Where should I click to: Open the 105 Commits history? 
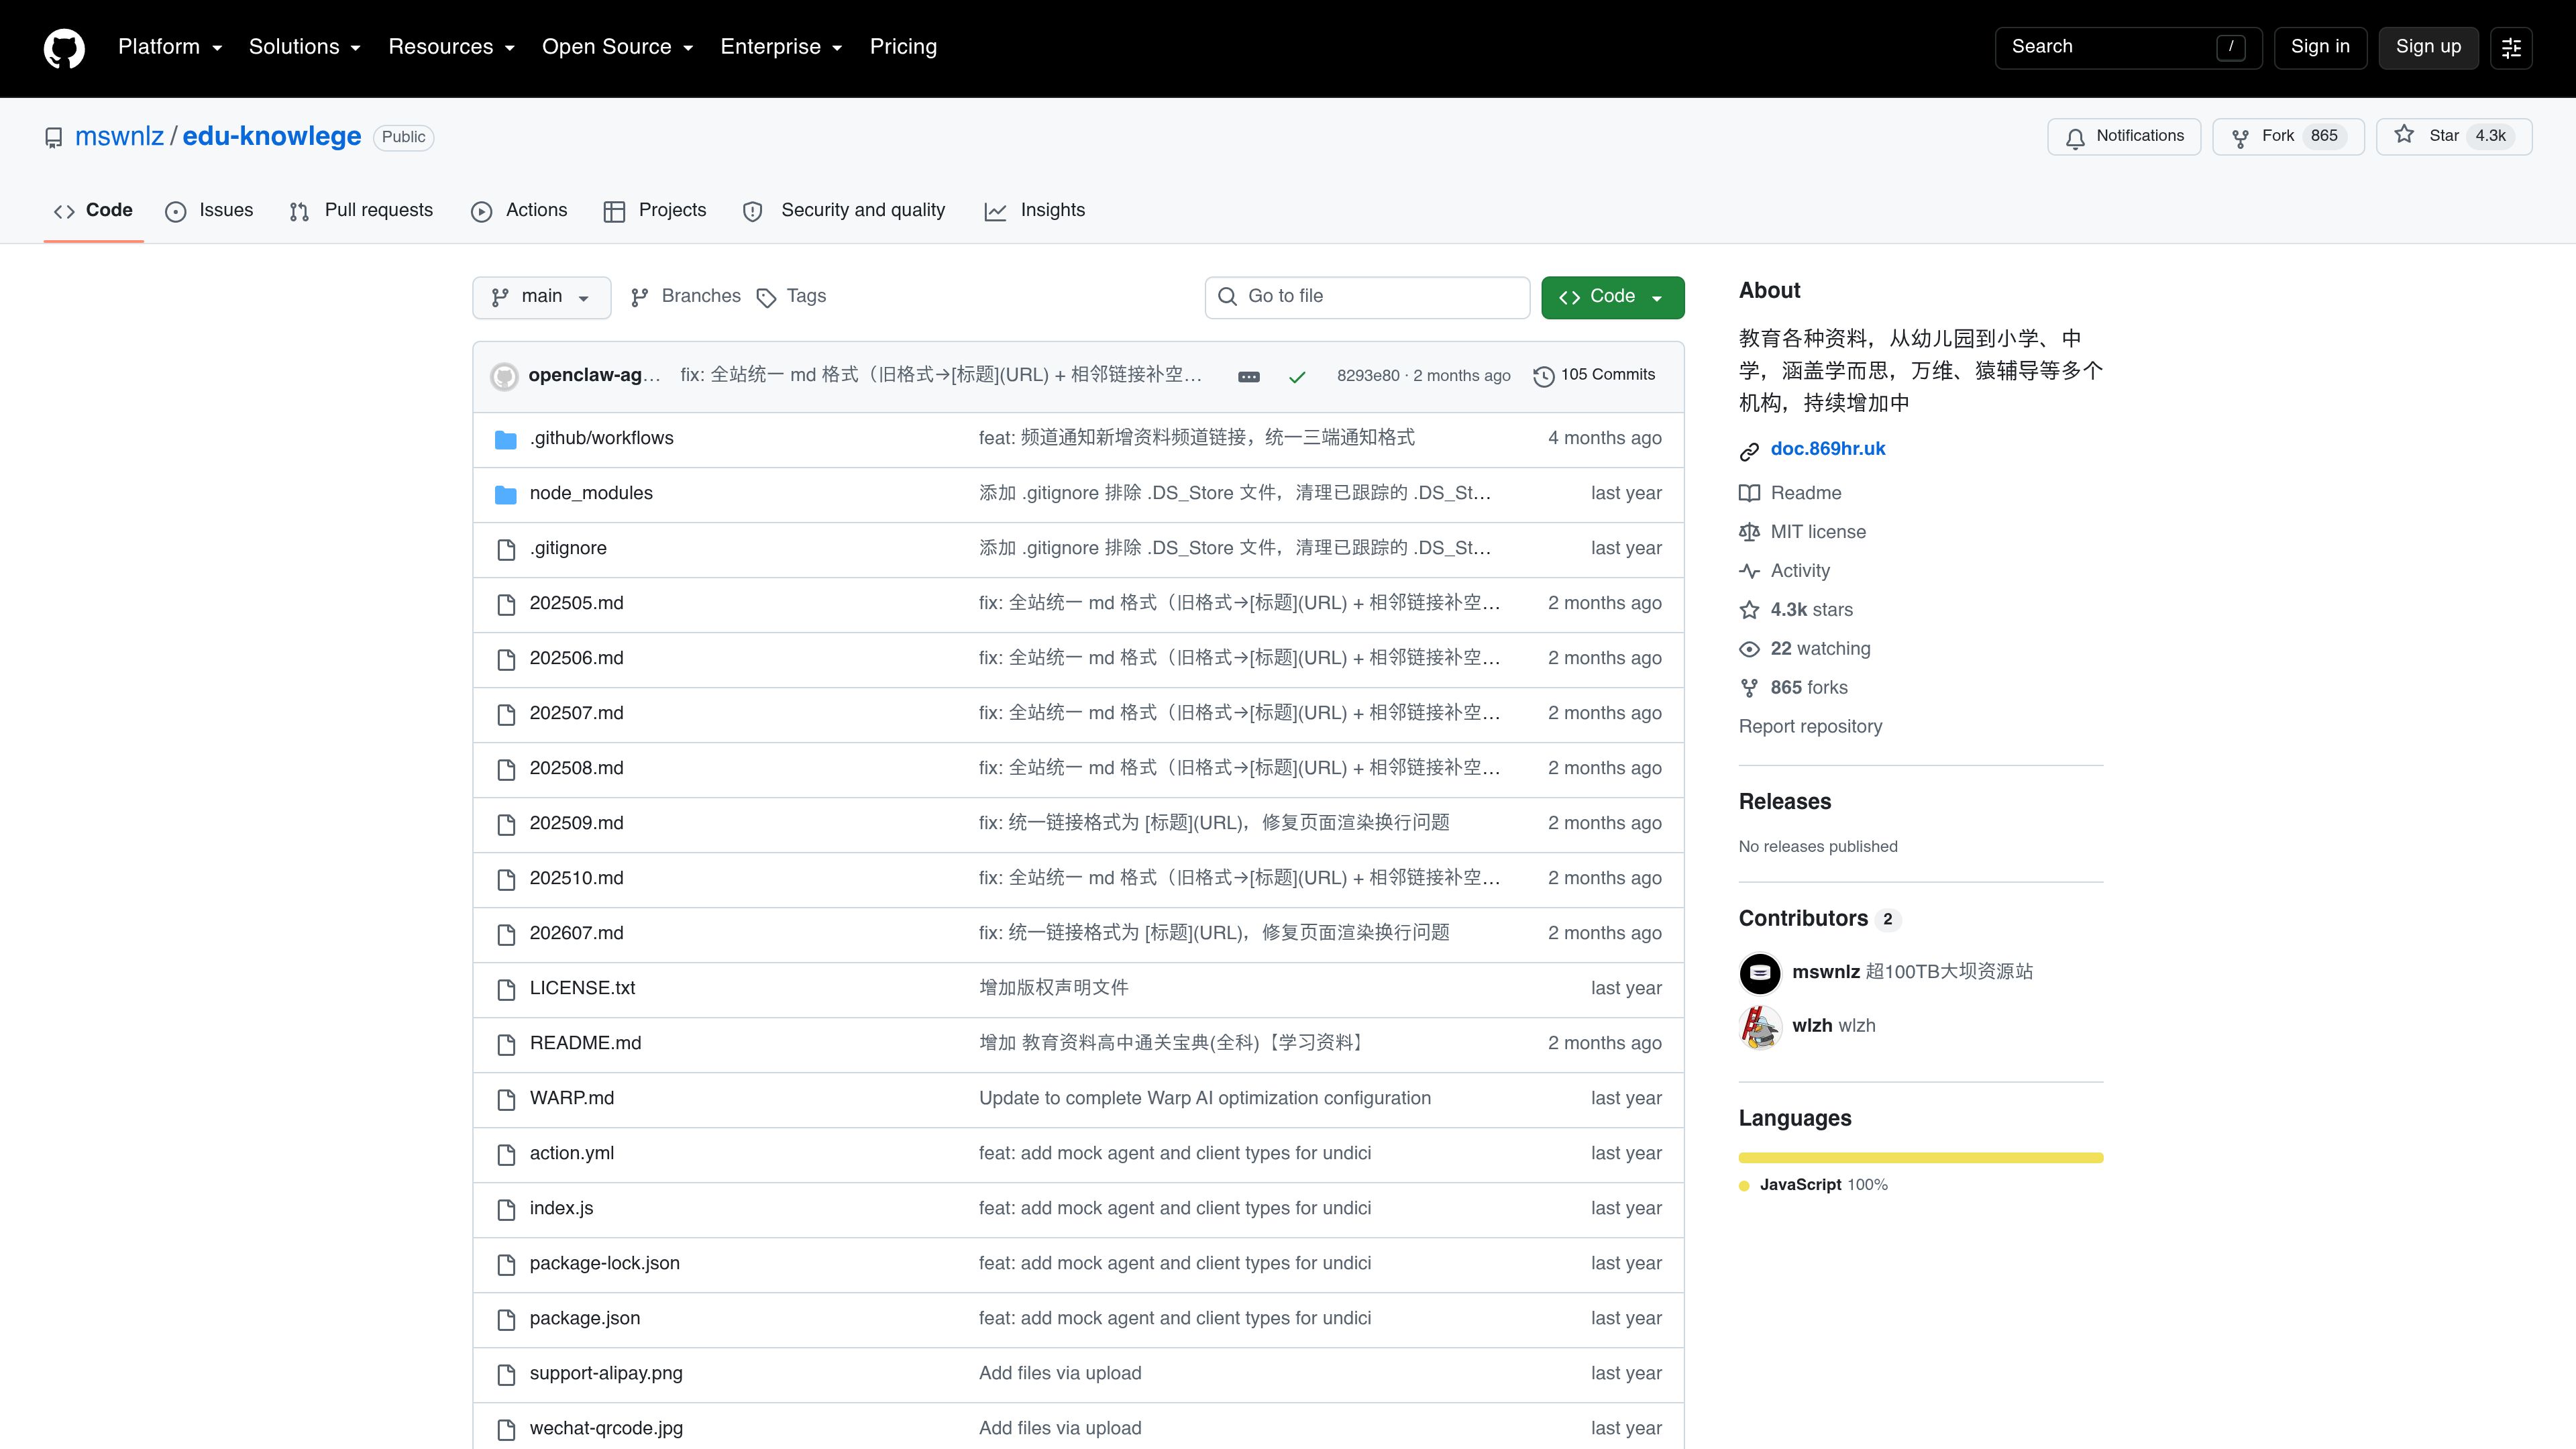pyautogui.click(x=1595, y=375)
